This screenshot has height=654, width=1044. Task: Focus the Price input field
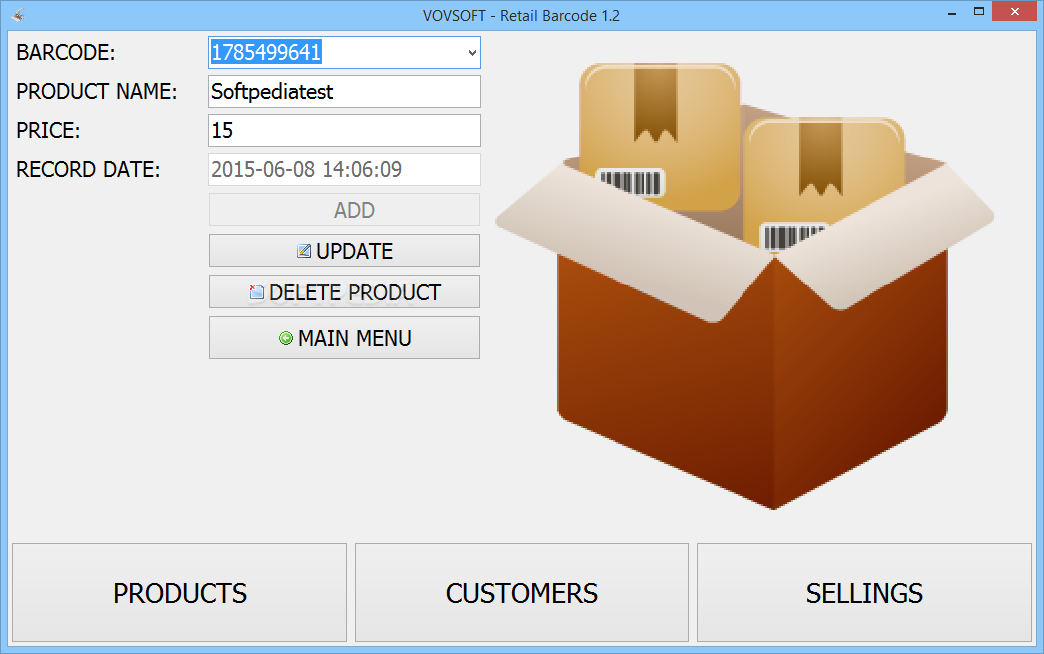344,131
